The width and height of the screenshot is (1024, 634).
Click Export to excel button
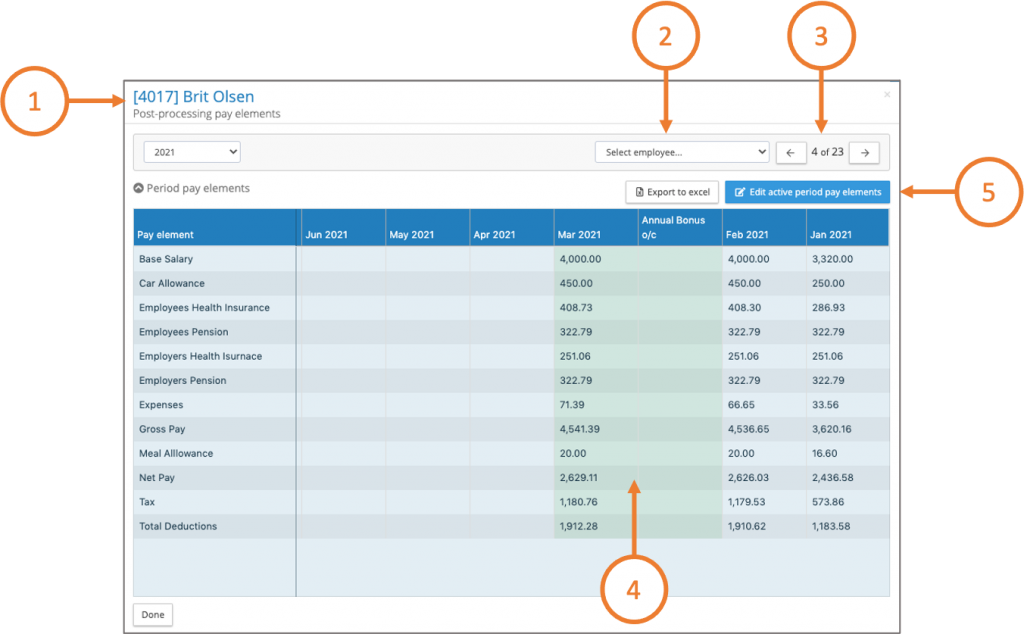(x=672, y=192)
